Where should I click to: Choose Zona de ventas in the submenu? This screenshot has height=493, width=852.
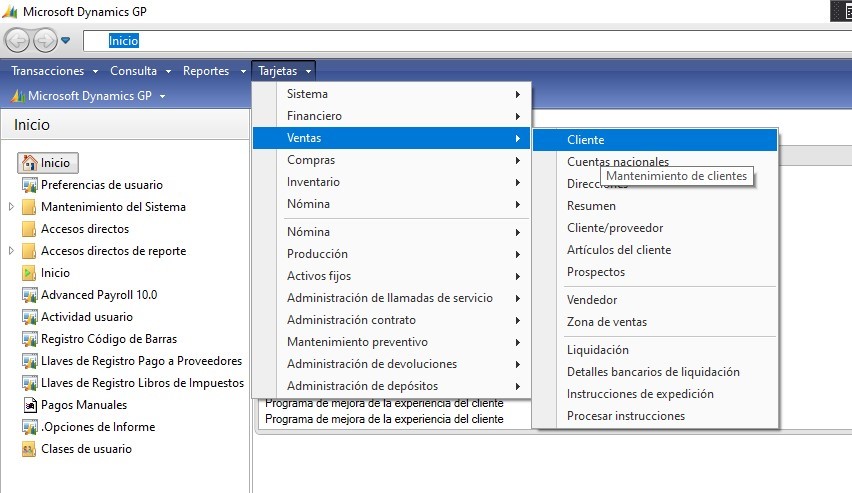(655, 322)
